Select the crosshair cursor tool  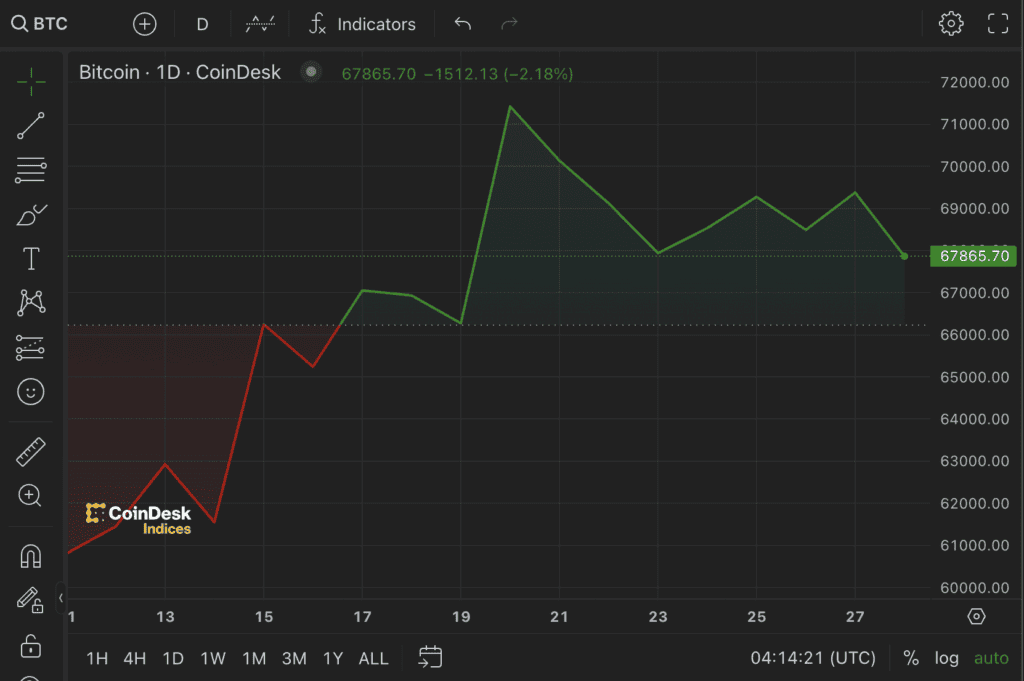tap(31, 82)
